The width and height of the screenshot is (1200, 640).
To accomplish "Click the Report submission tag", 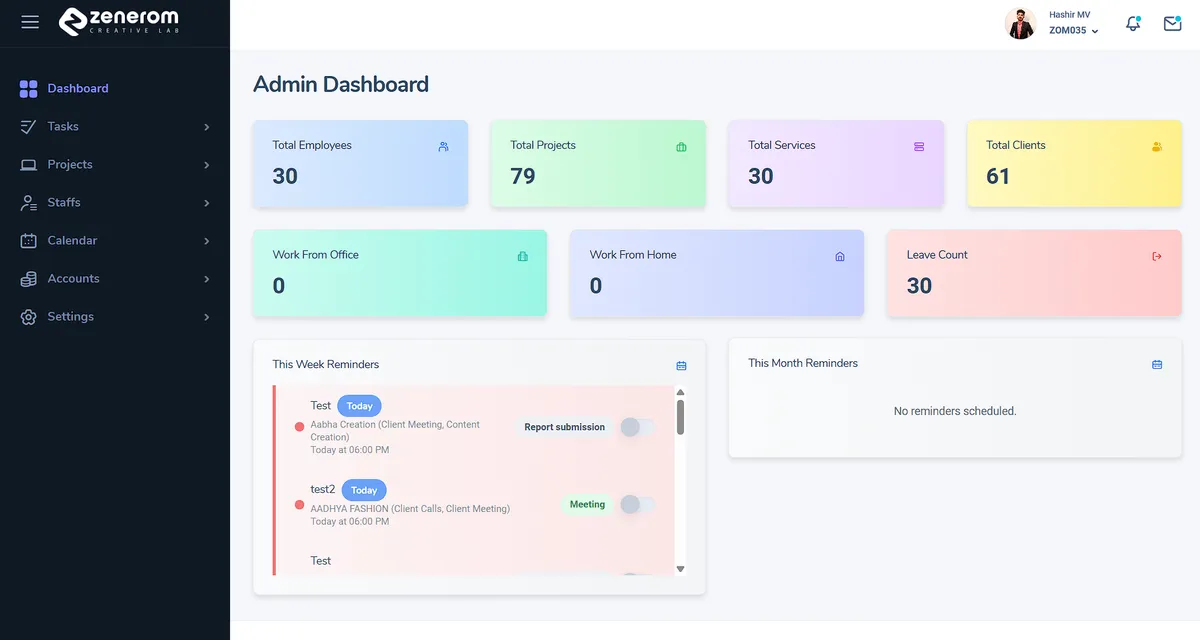I will pyautogui.click(x=565, y=427).
